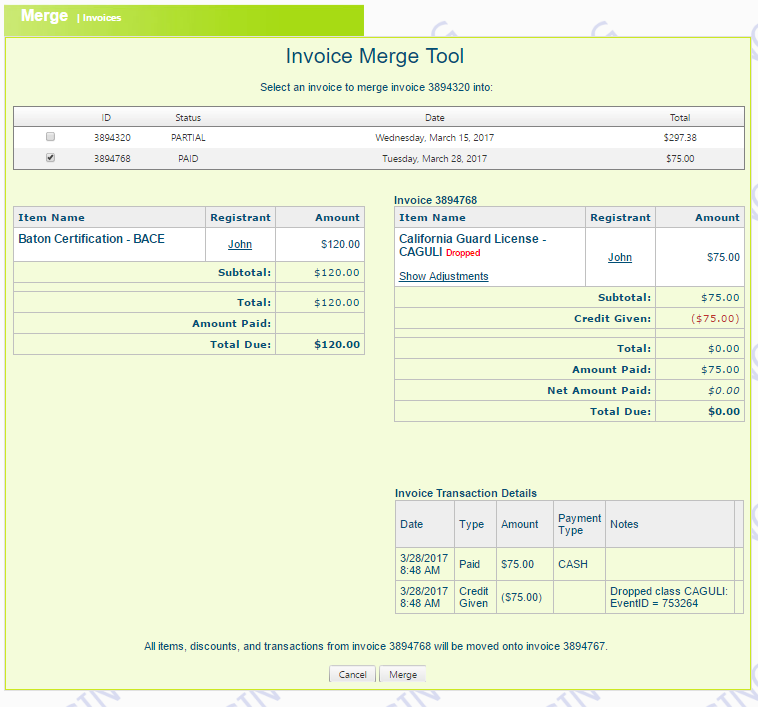Click the California Guard License item name
The image size is (758, 707).
[x=472, y=239]
